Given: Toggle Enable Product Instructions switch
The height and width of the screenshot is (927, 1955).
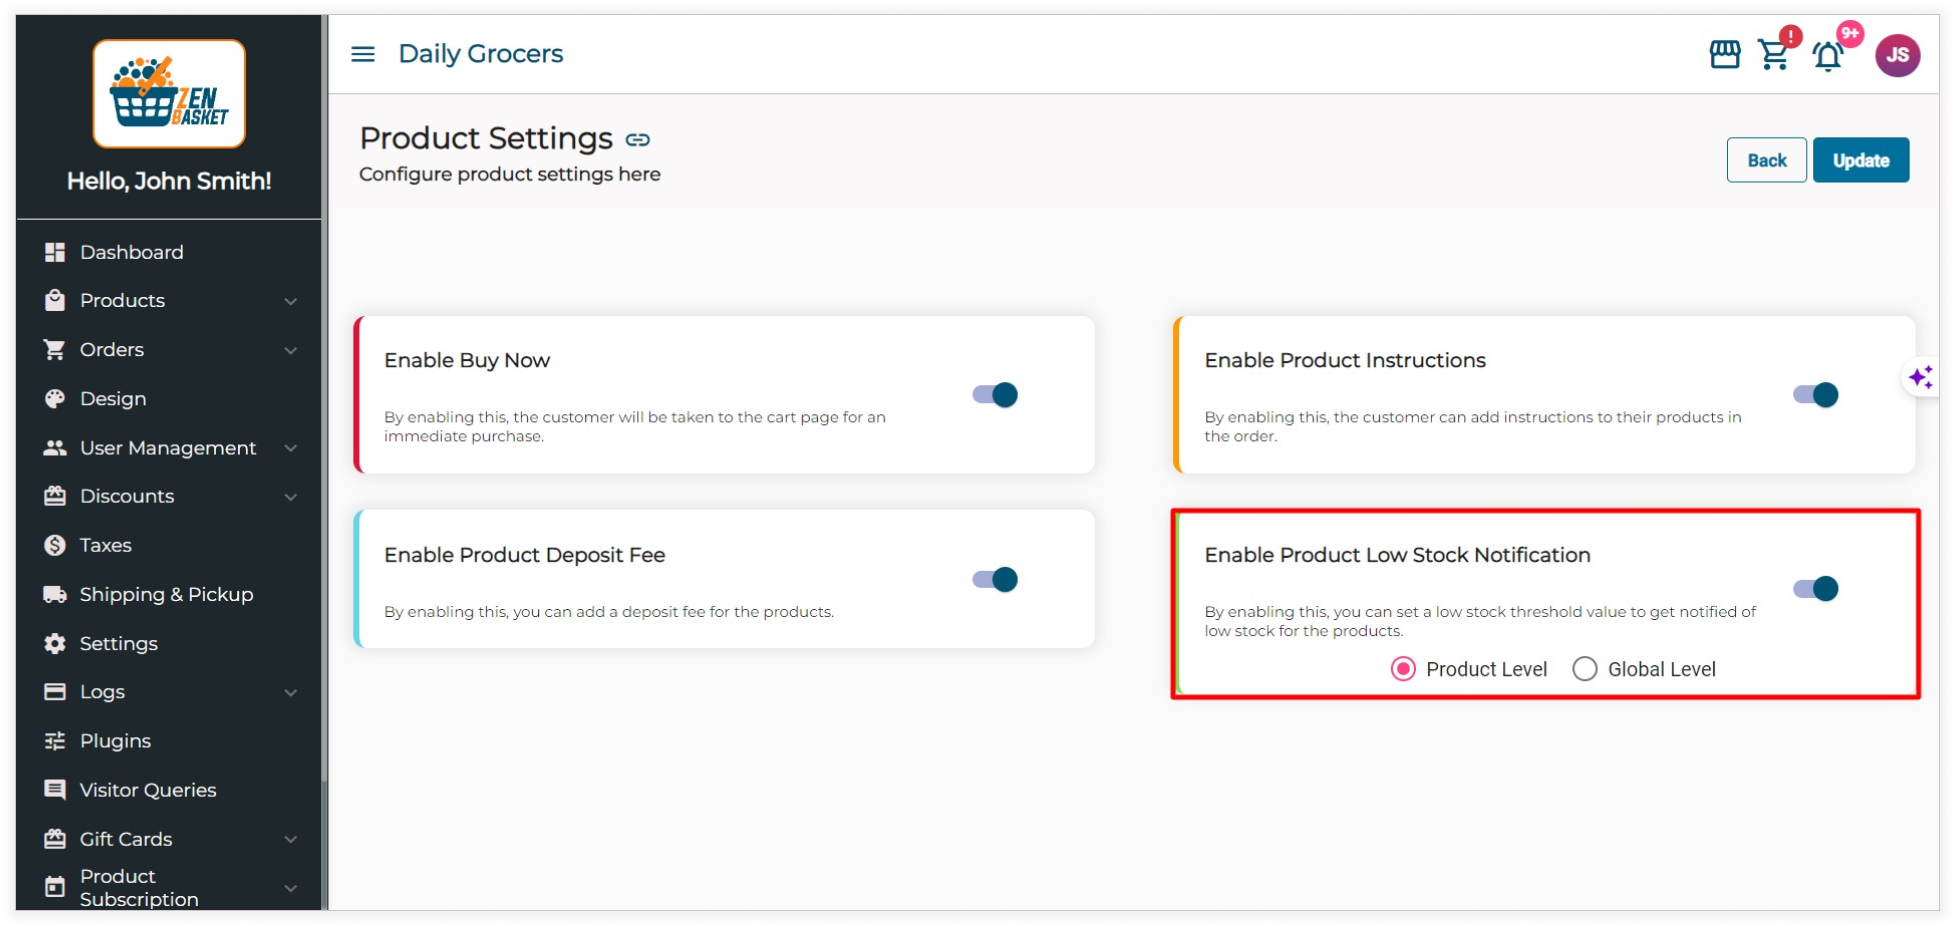Looking at the screenshot, I should 1815,395.
